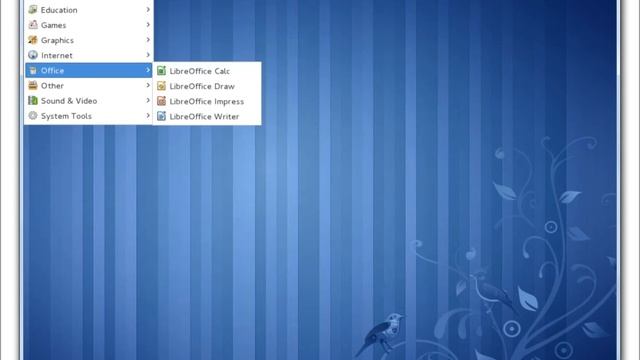The image size is (640, 360).
Task: Click the Internet globe icon
Action: pos(33,55)
